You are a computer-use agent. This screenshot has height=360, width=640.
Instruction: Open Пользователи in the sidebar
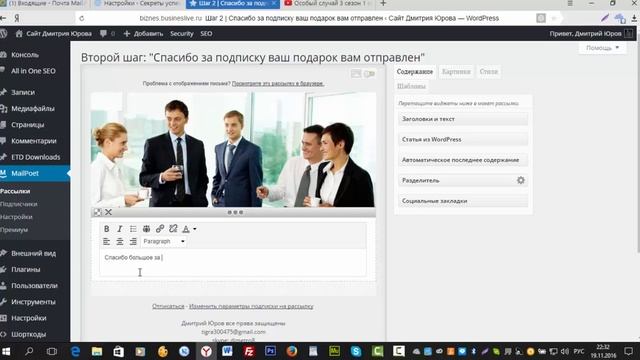pos(35,286)
